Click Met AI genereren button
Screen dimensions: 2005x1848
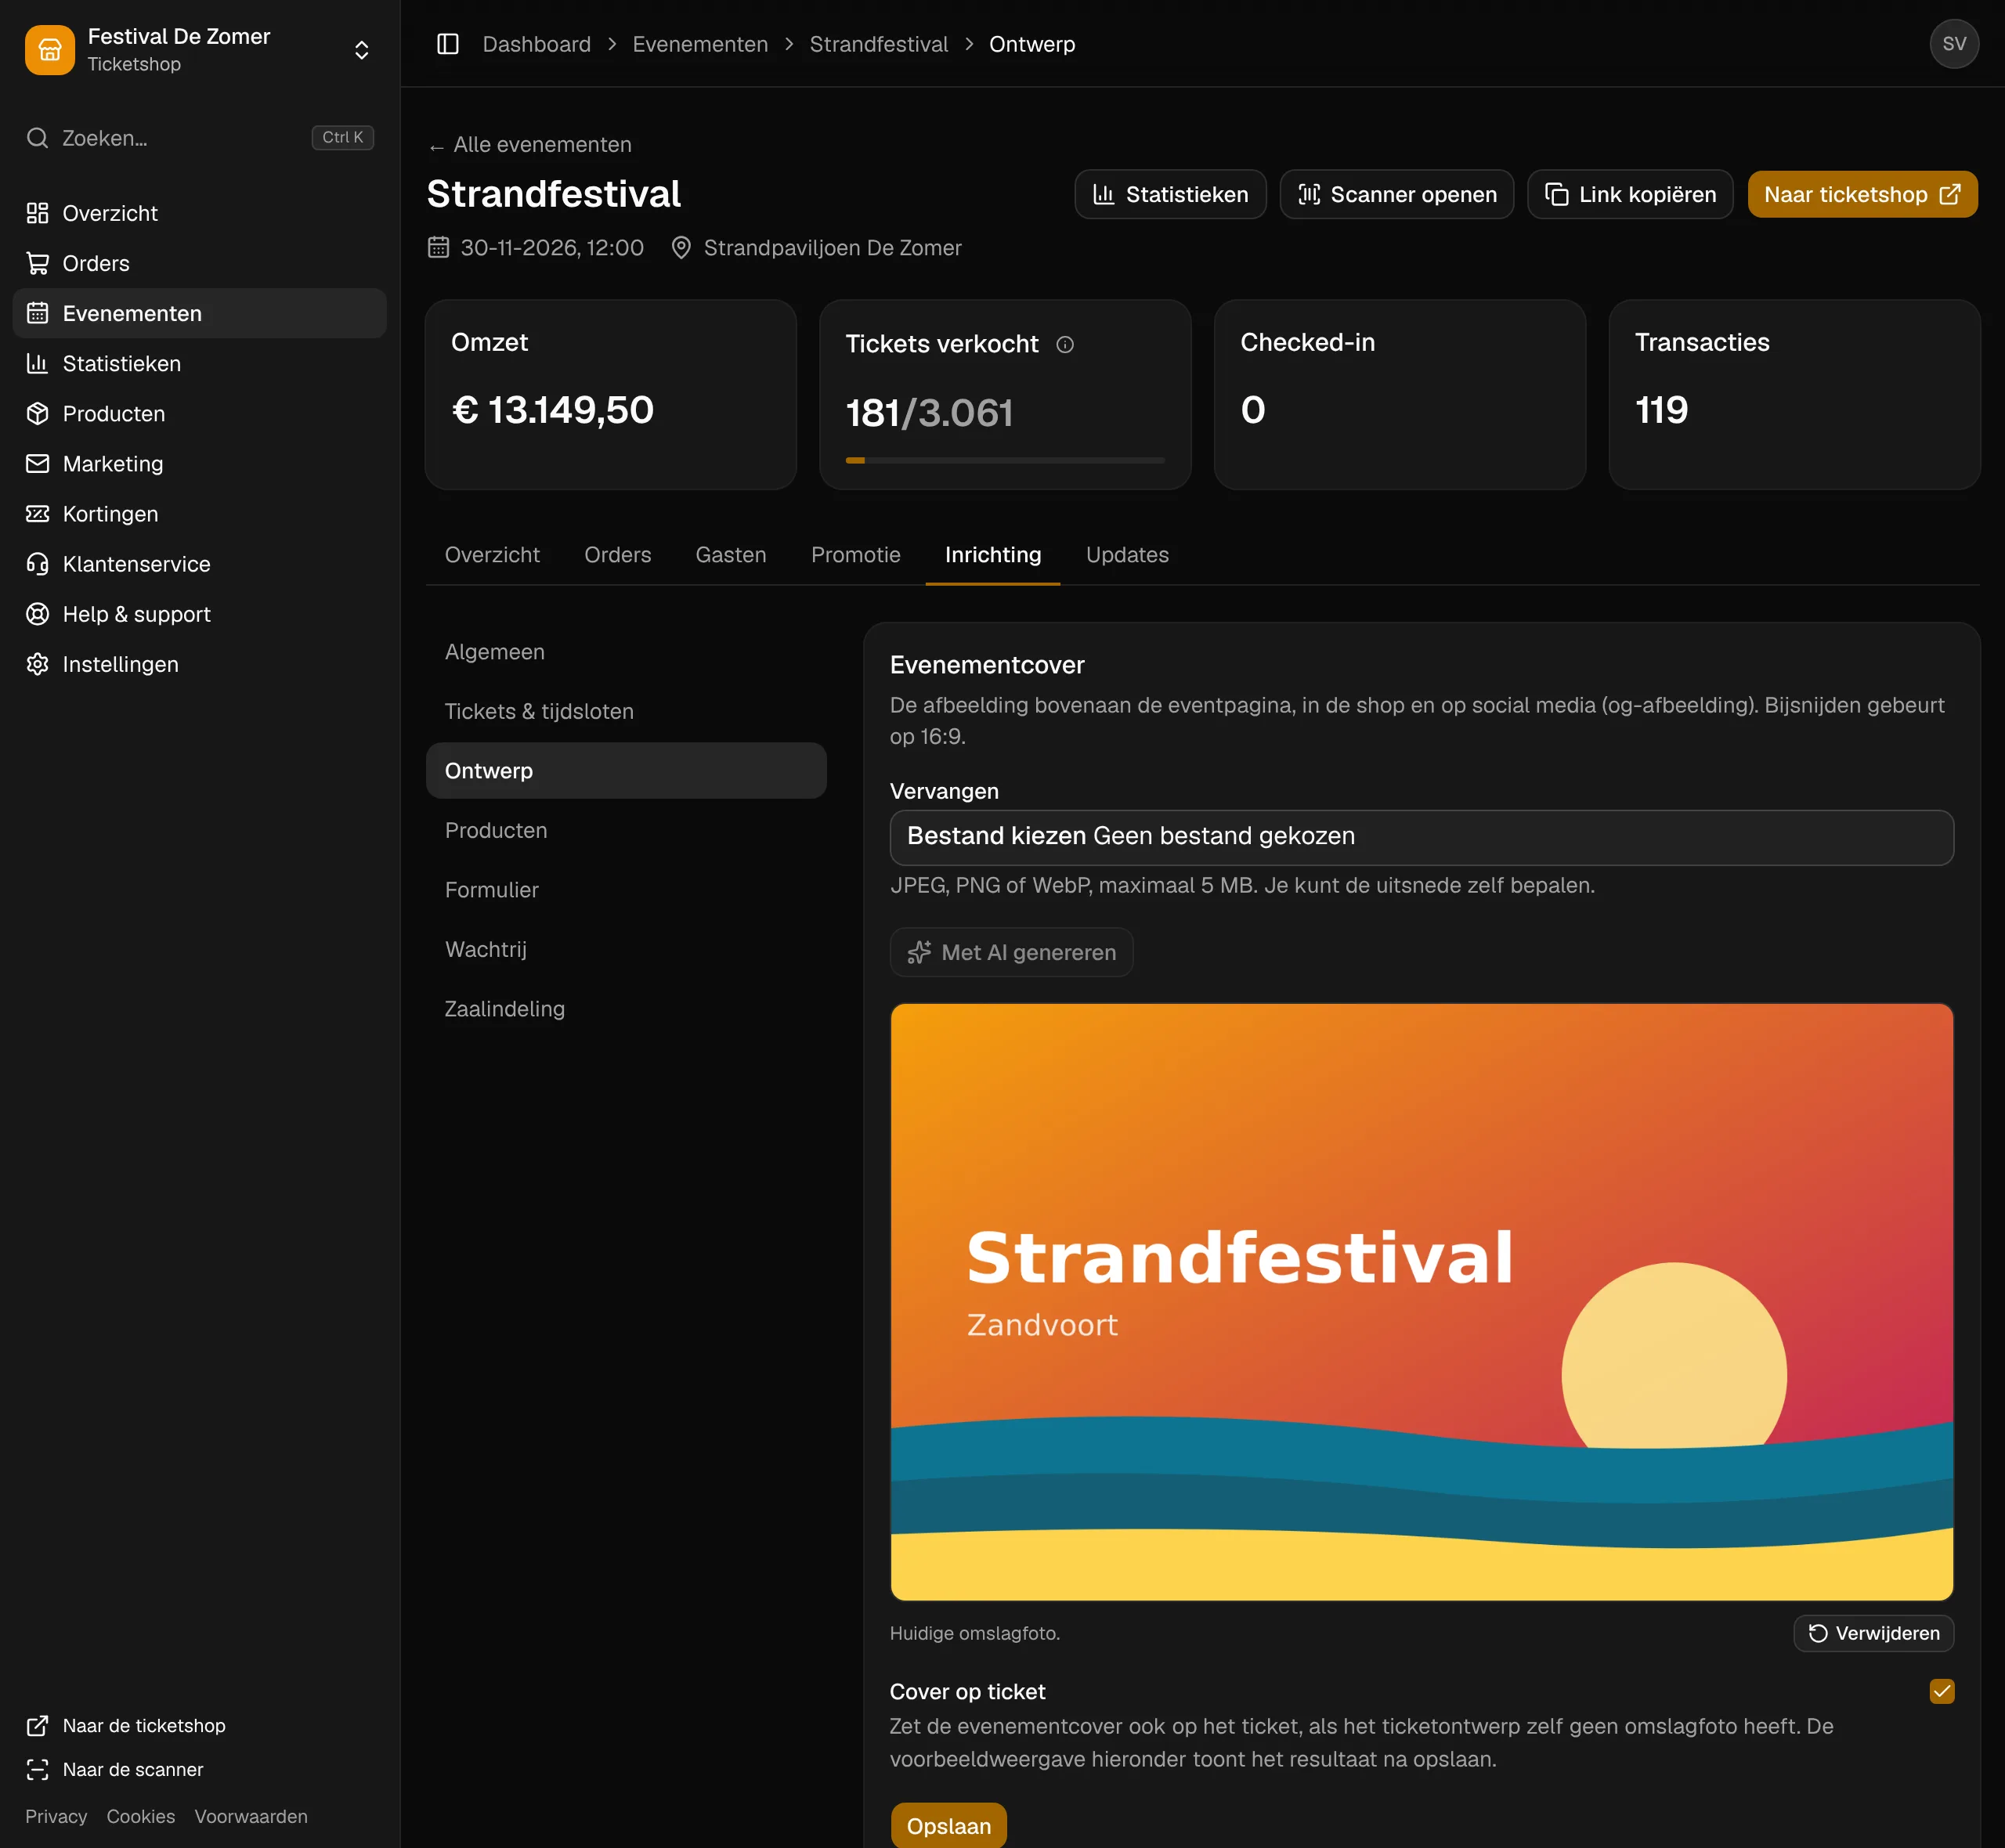click(1011, 952)
